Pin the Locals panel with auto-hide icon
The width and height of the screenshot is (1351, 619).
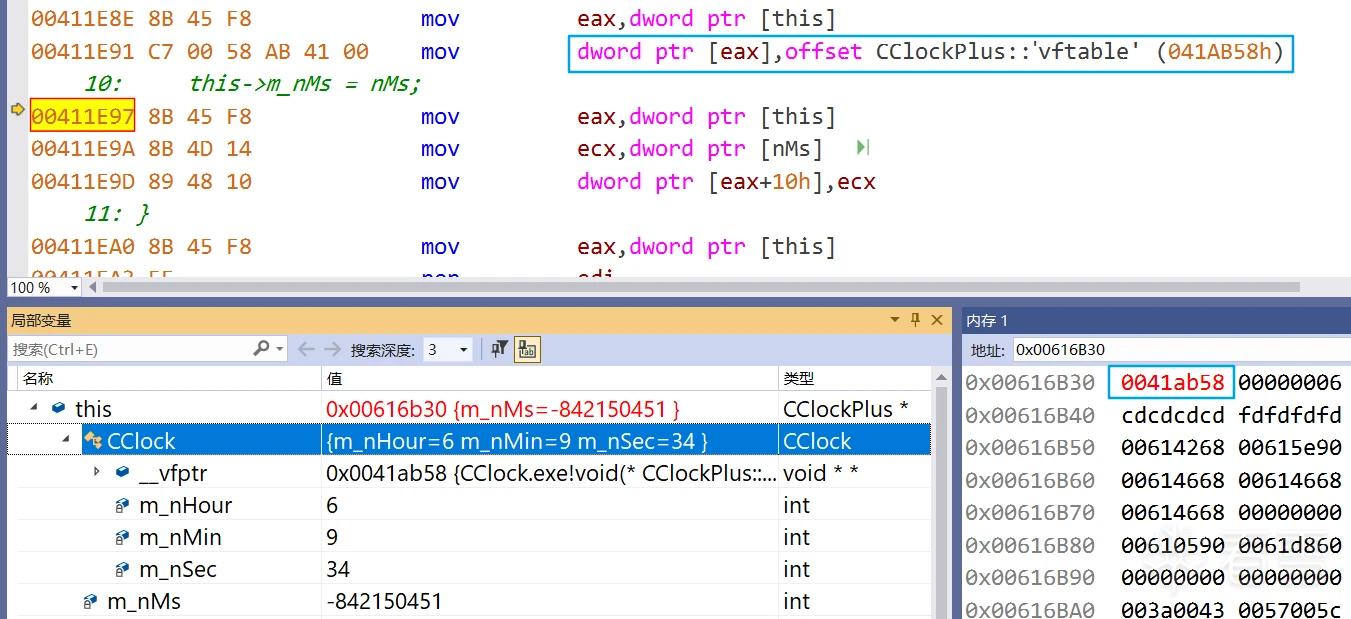[x=915, y=320]
